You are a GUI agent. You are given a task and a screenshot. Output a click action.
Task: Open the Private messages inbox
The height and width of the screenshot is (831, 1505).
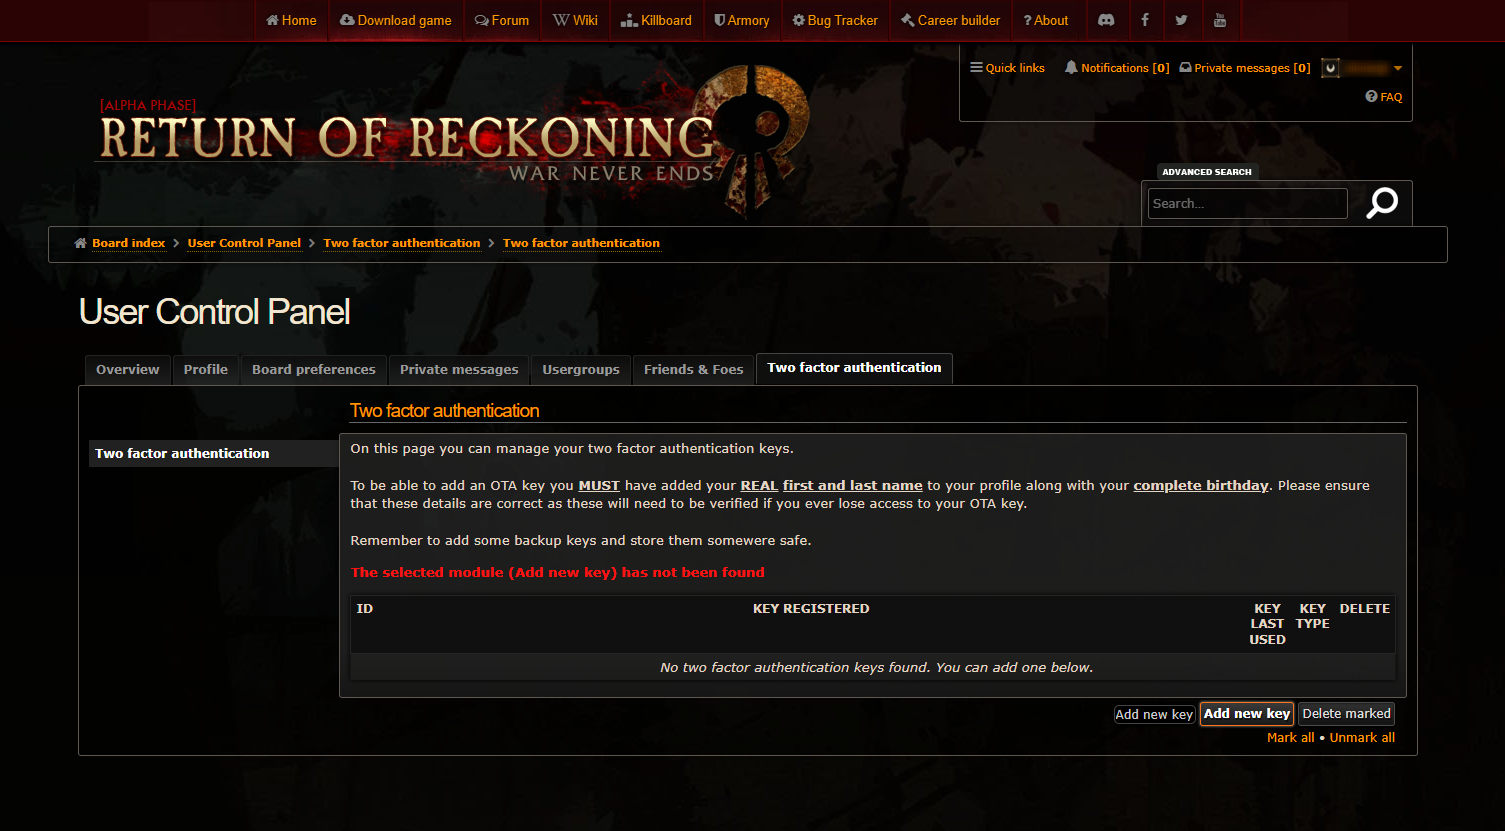1245,68
